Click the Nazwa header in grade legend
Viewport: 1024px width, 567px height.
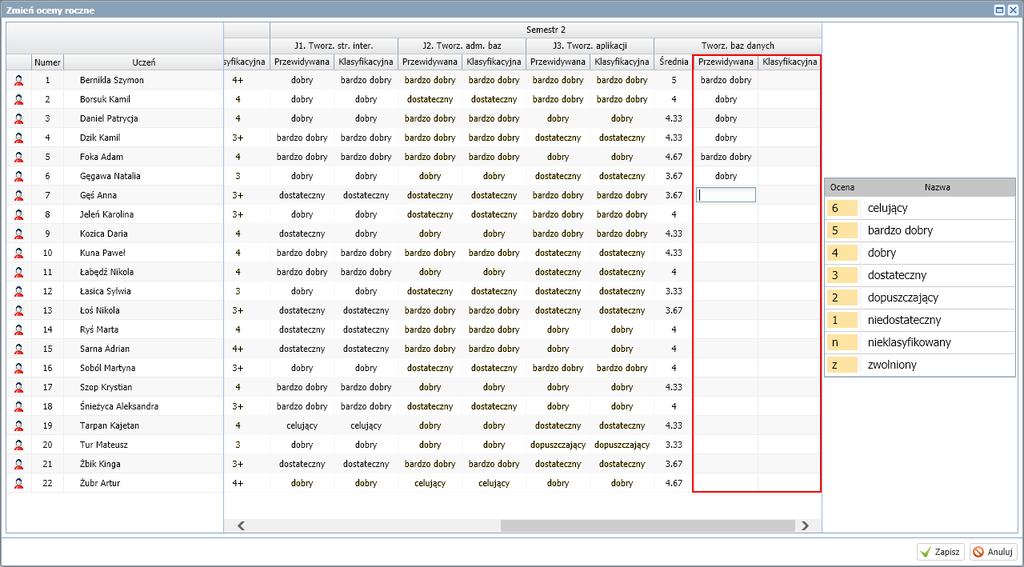937,187
